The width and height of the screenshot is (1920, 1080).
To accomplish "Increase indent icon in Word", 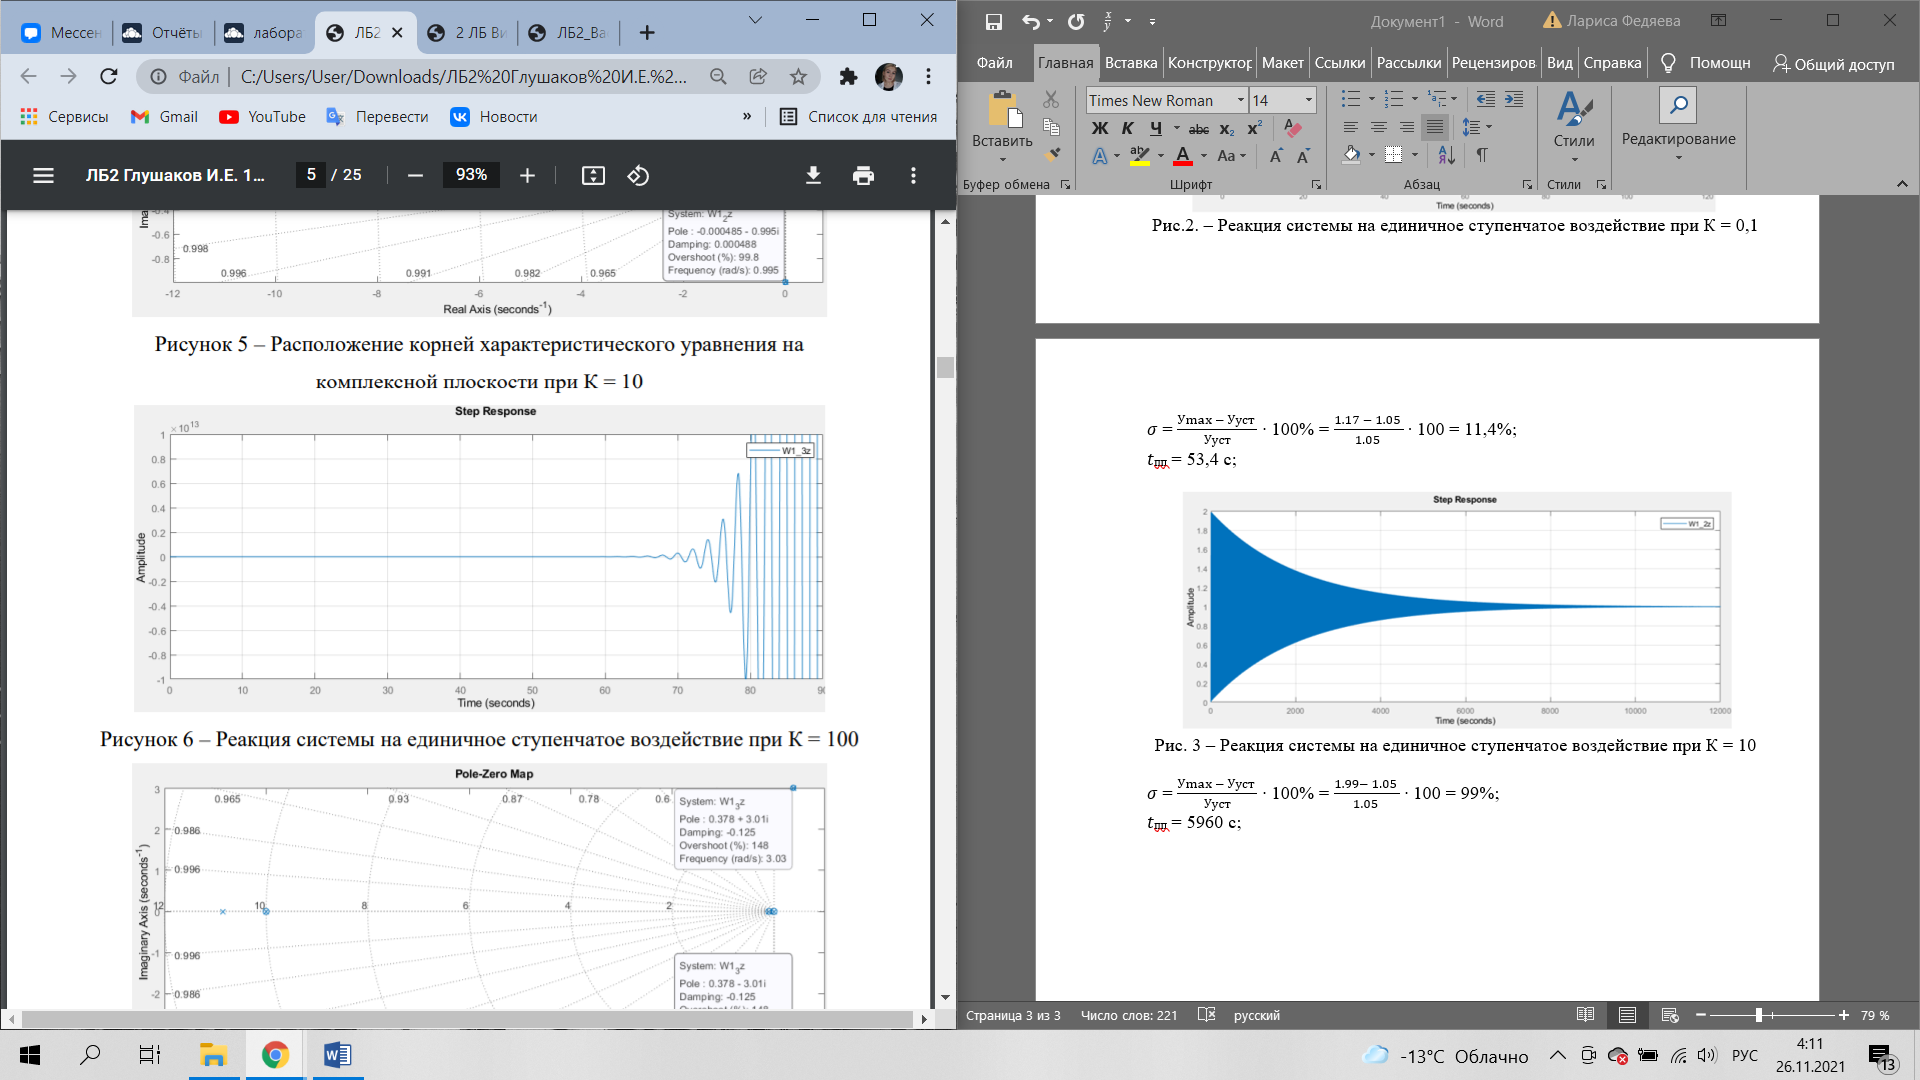I will pos(1514,99).
